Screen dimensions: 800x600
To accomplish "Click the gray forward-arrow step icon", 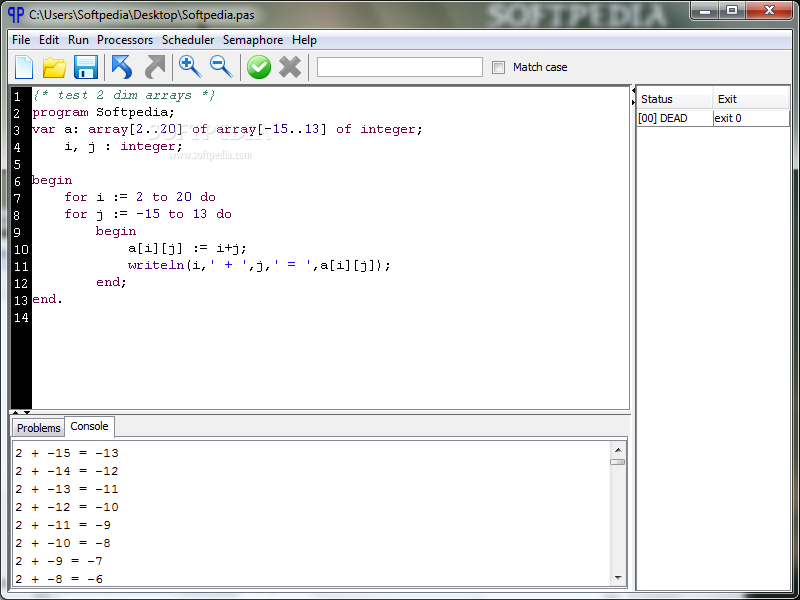I will (x=154, y=67).
